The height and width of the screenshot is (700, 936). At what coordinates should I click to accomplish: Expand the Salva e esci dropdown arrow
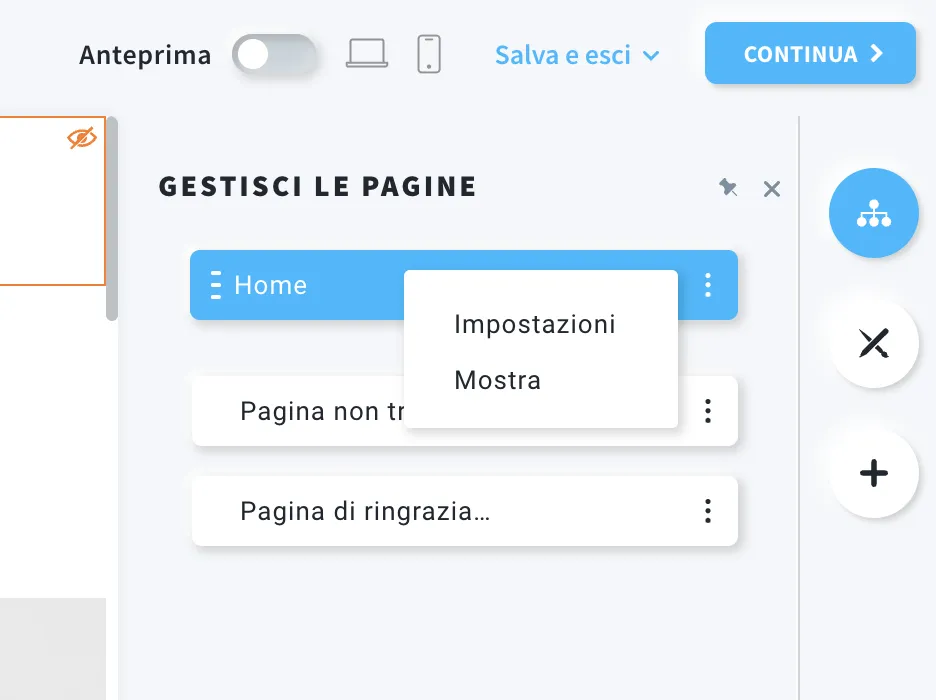[651, 56]
